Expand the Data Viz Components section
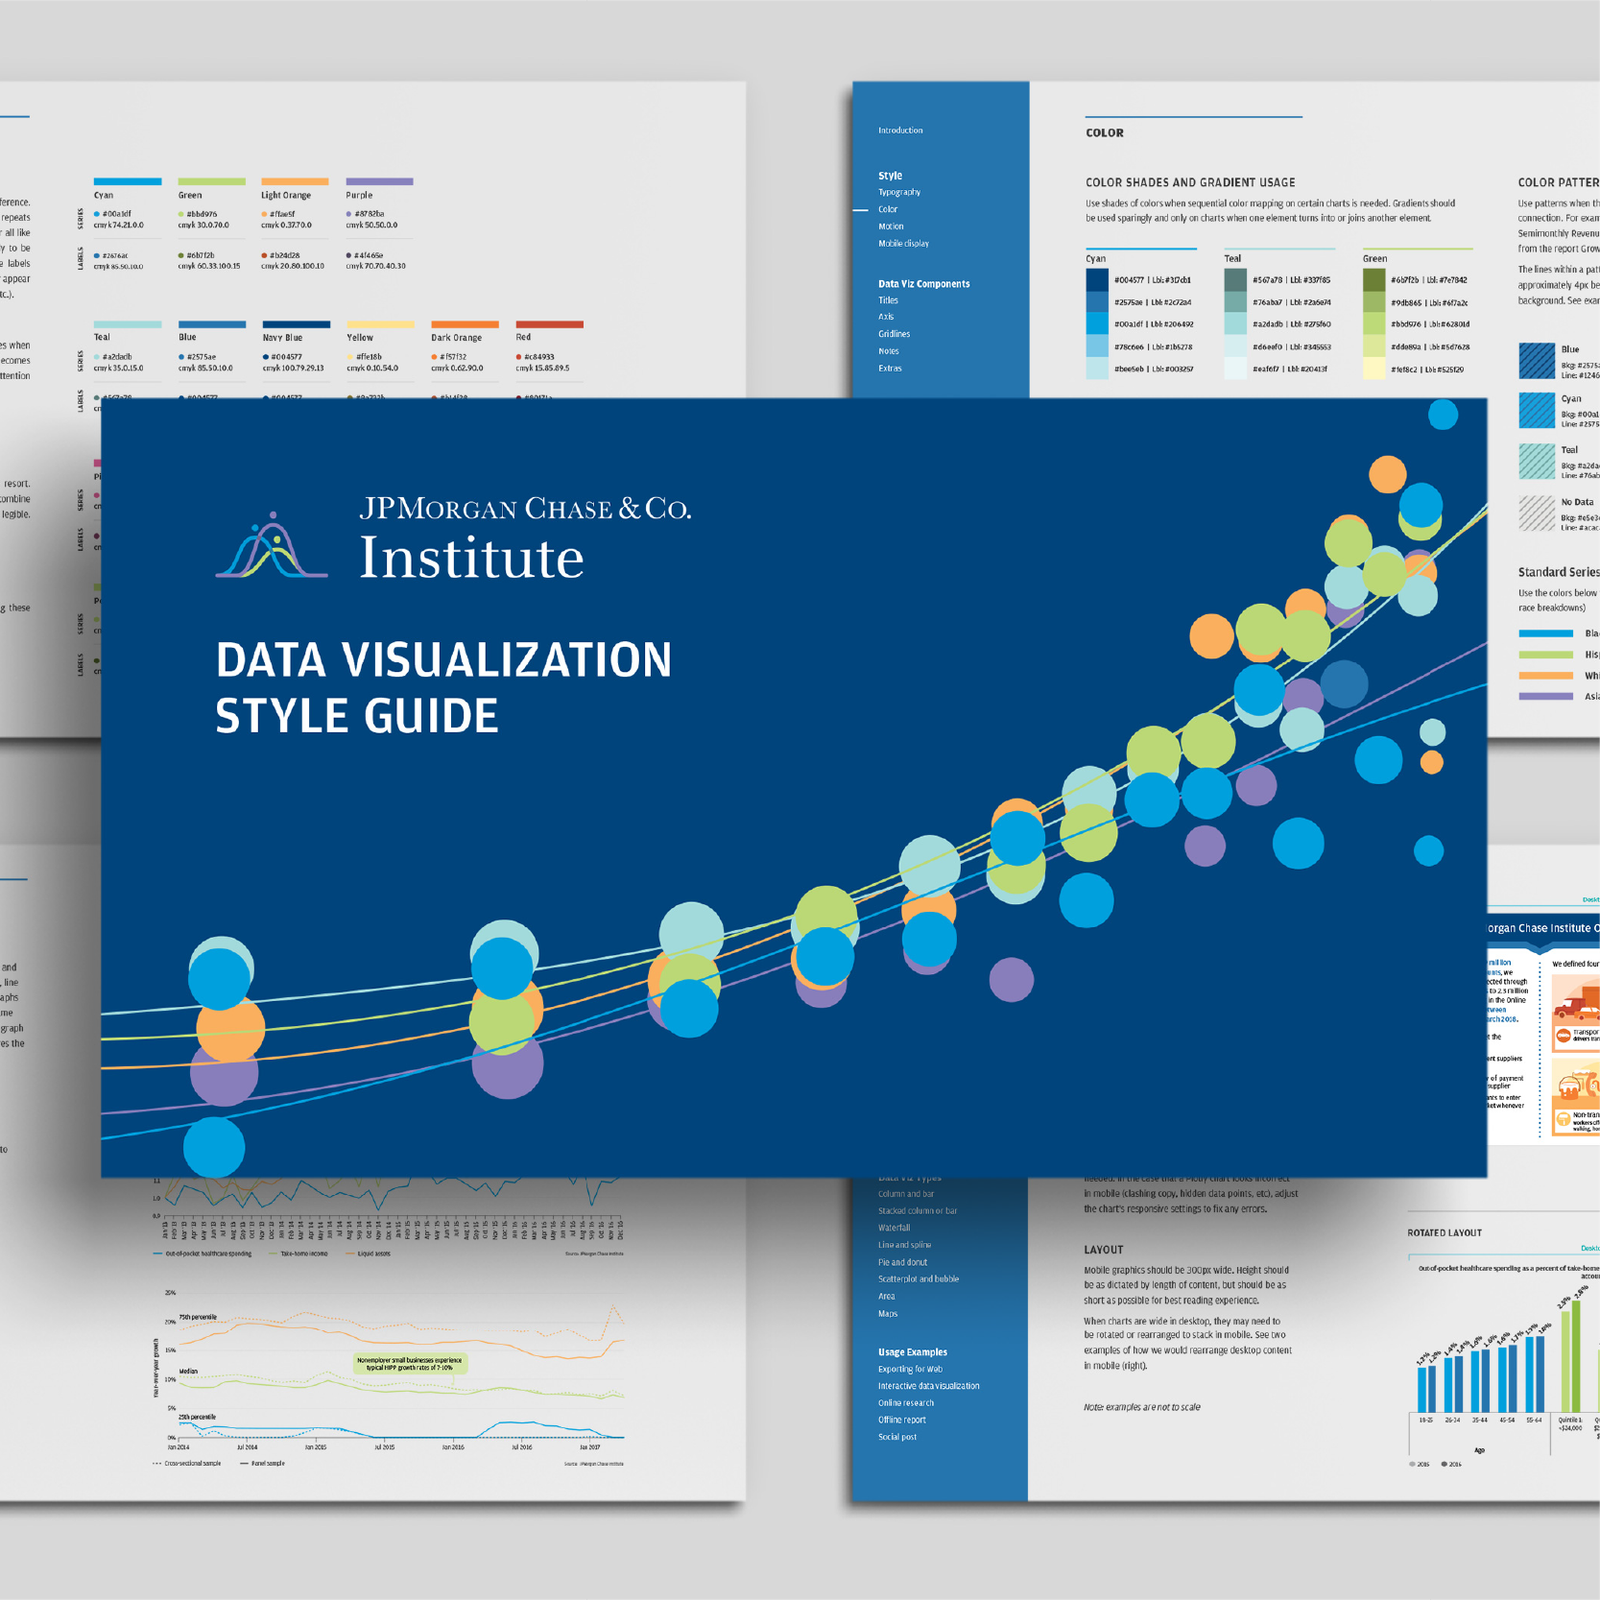The width and height of the screenshot is (1600, 1600). (923, 284)
